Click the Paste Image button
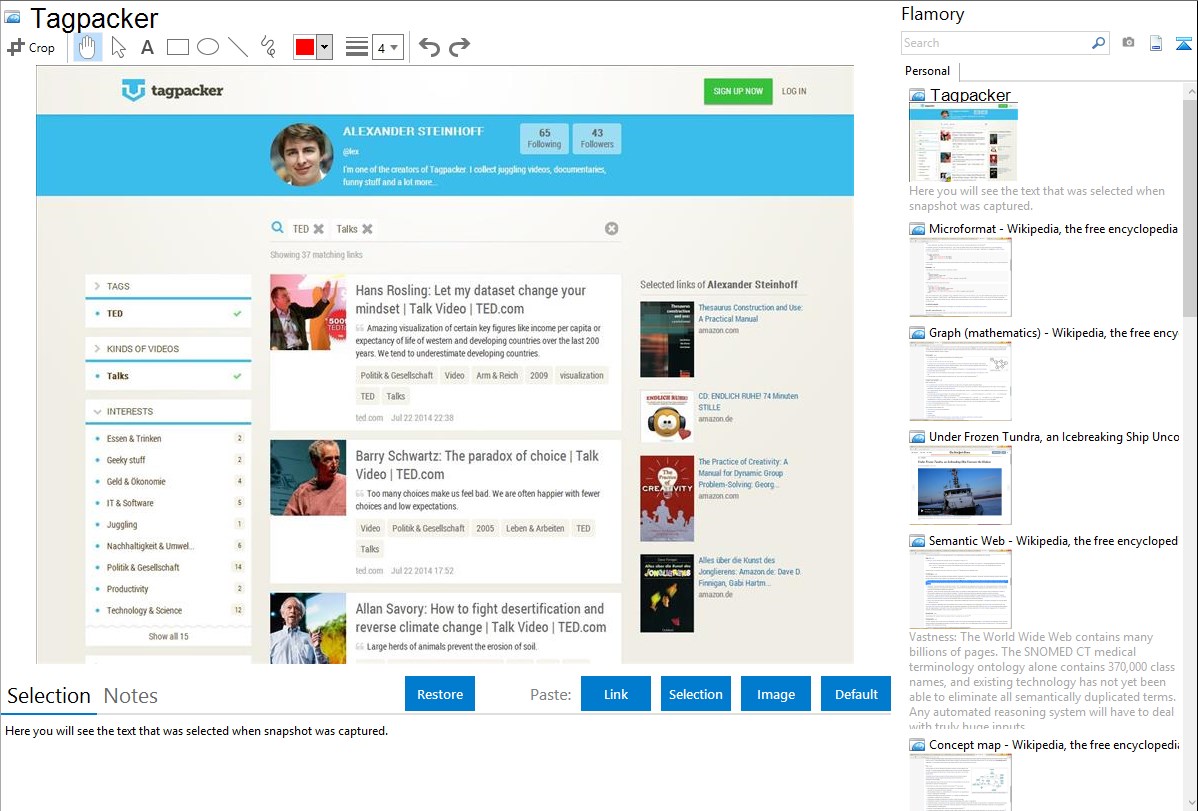1198x811 pixels. pos(775,694)
